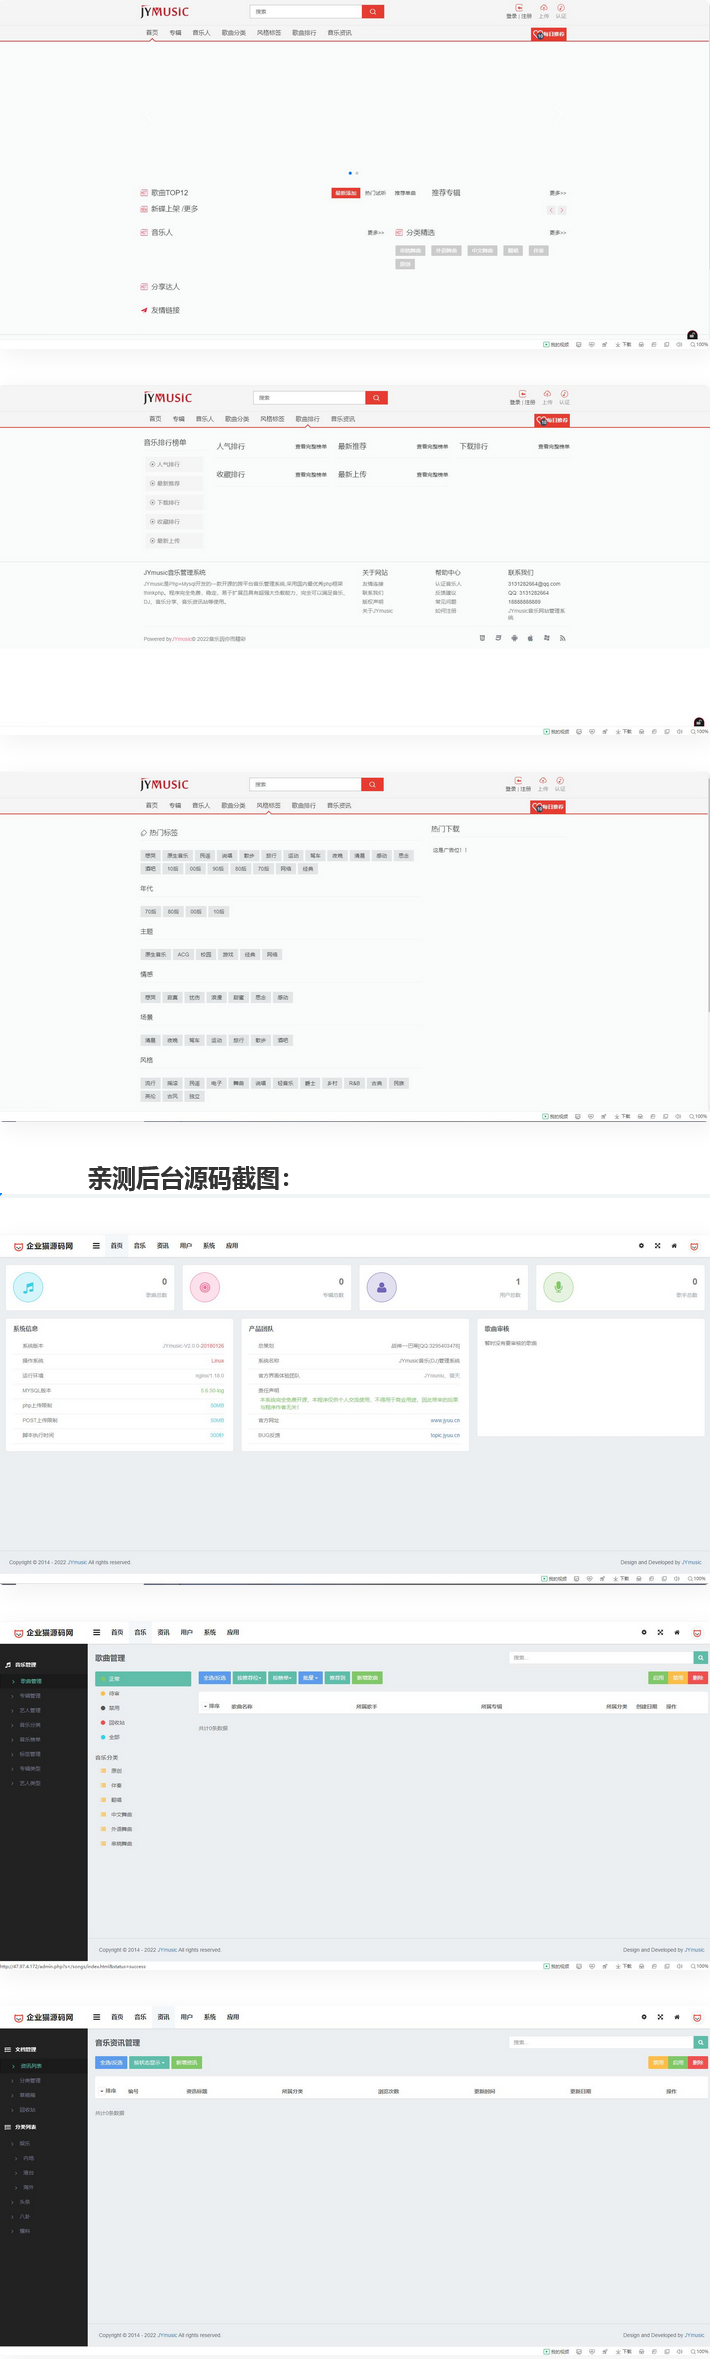This screenshot has height=2359, width=710.
Task: Select 最新上传 in the ranking sidebar list
Action: click(x=168, y=540)
